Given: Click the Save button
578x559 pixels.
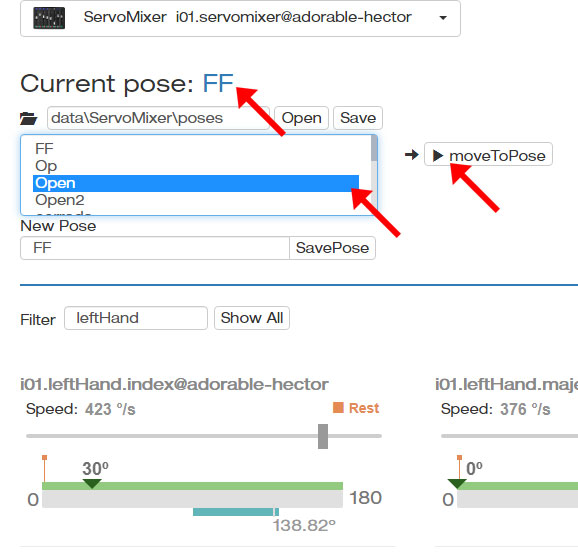Looking at the screenshot, I should coord(358,118).
